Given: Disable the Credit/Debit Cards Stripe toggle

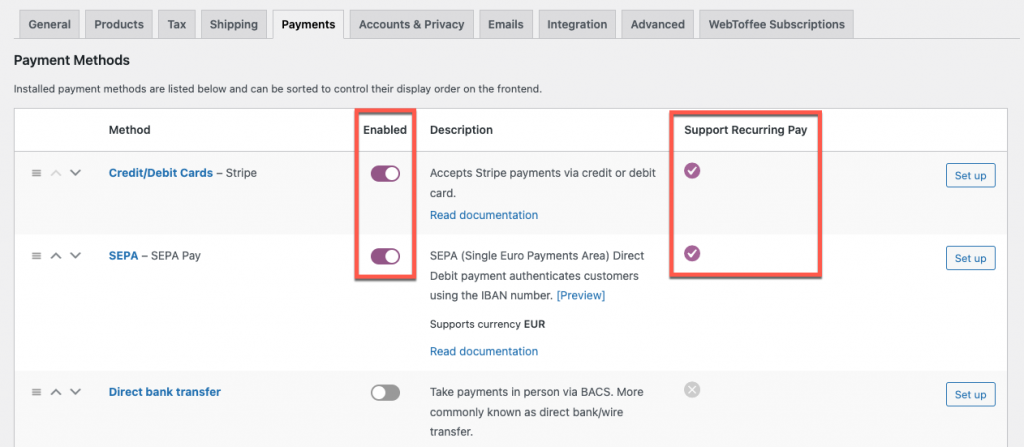Looking at the screenshot, I should pyautogui.click(x=385, y=174).
